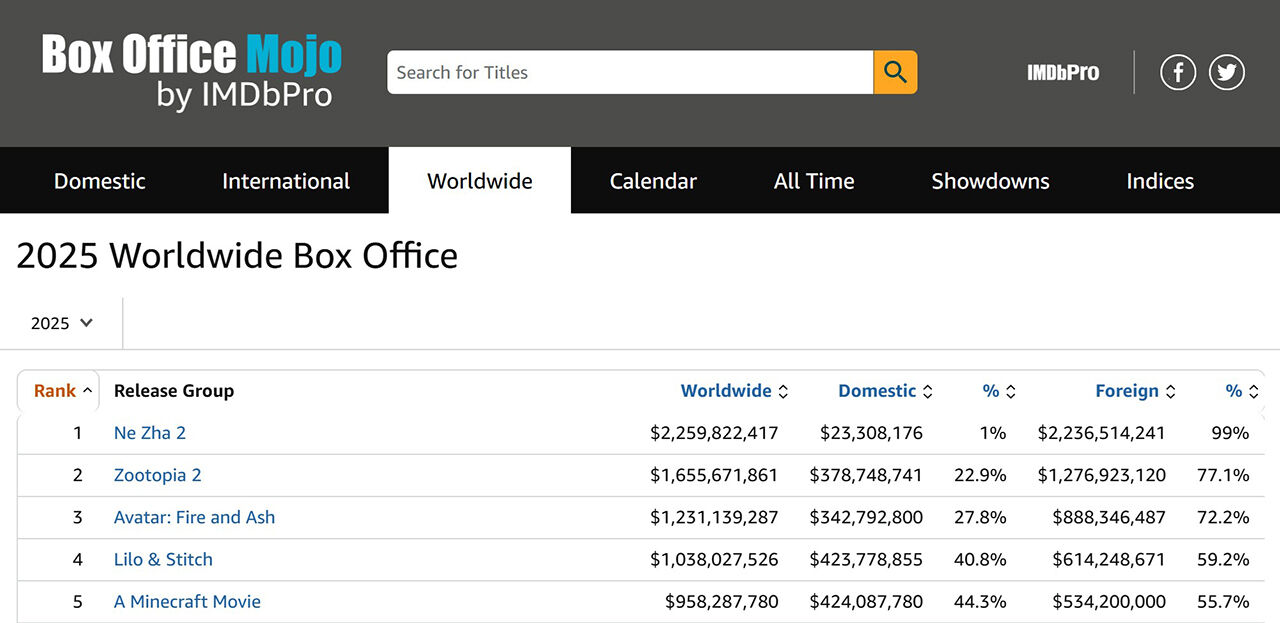The width and height of the screenshot is (1280, 623).
Task: Click the IMDbPro logo in header
Action: [x=1063, y=72]
